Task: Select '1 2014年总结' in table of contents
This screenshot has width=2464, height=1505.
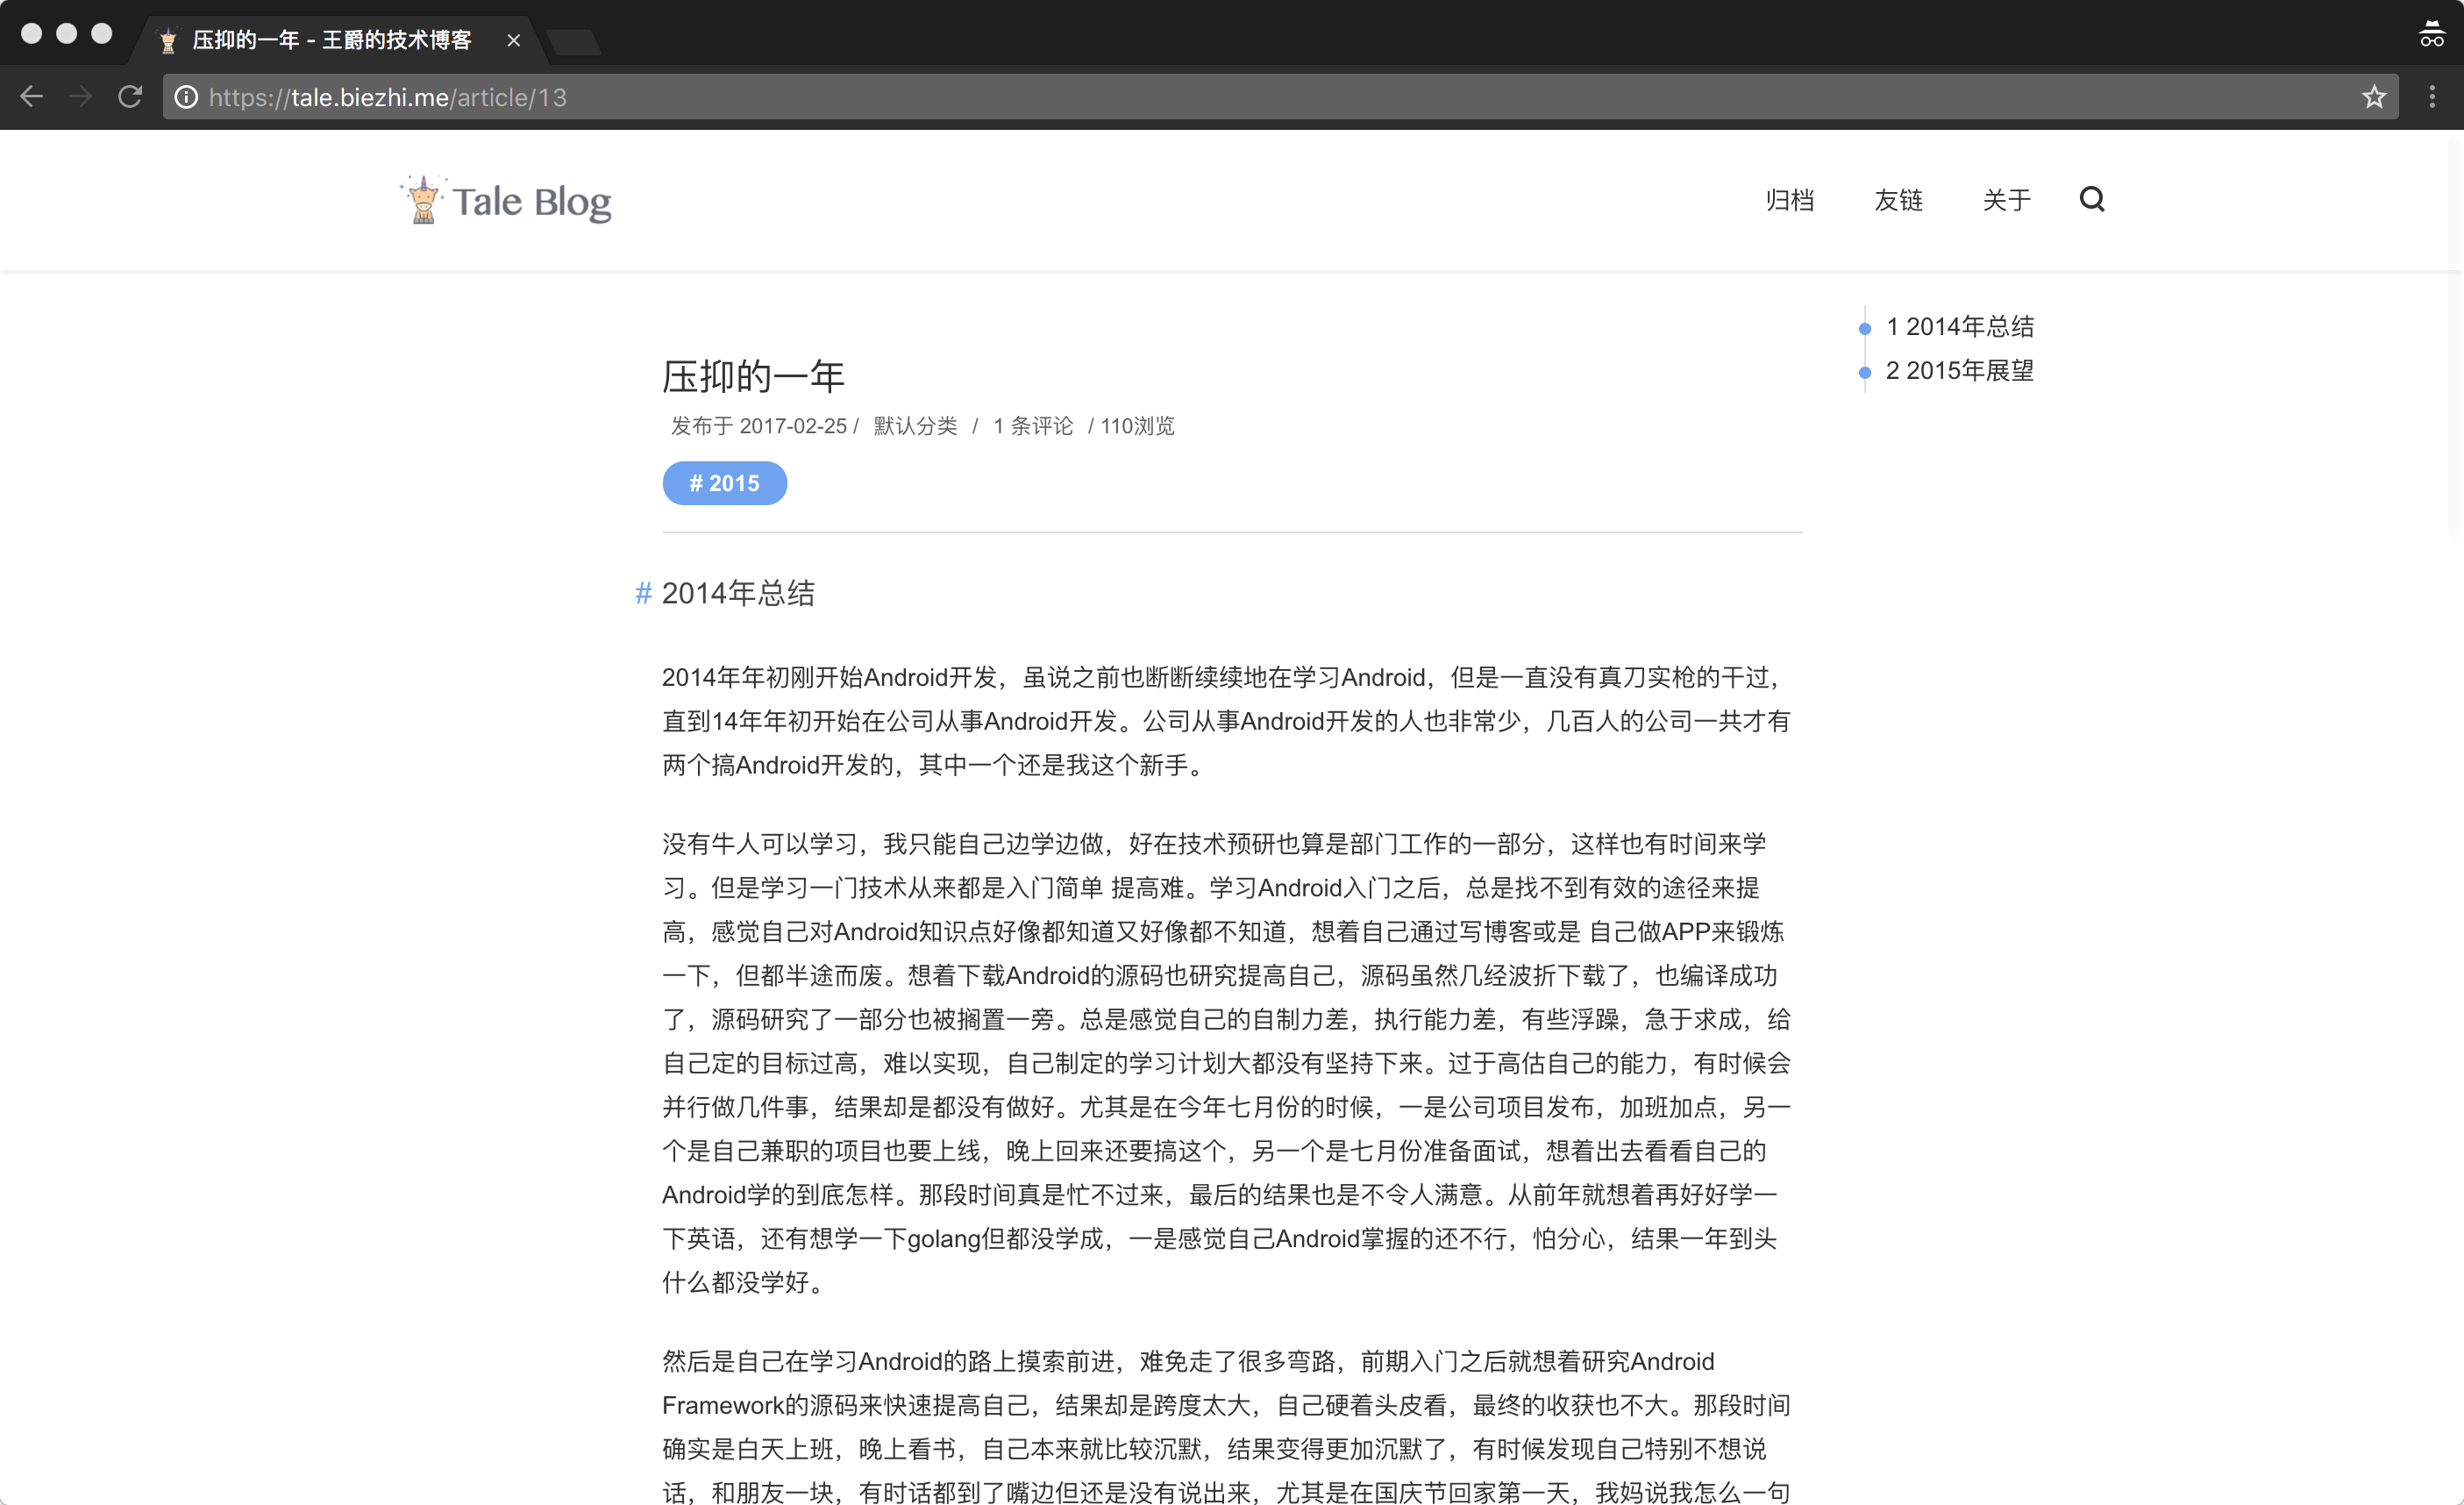Action: (x=1959, y=327)
